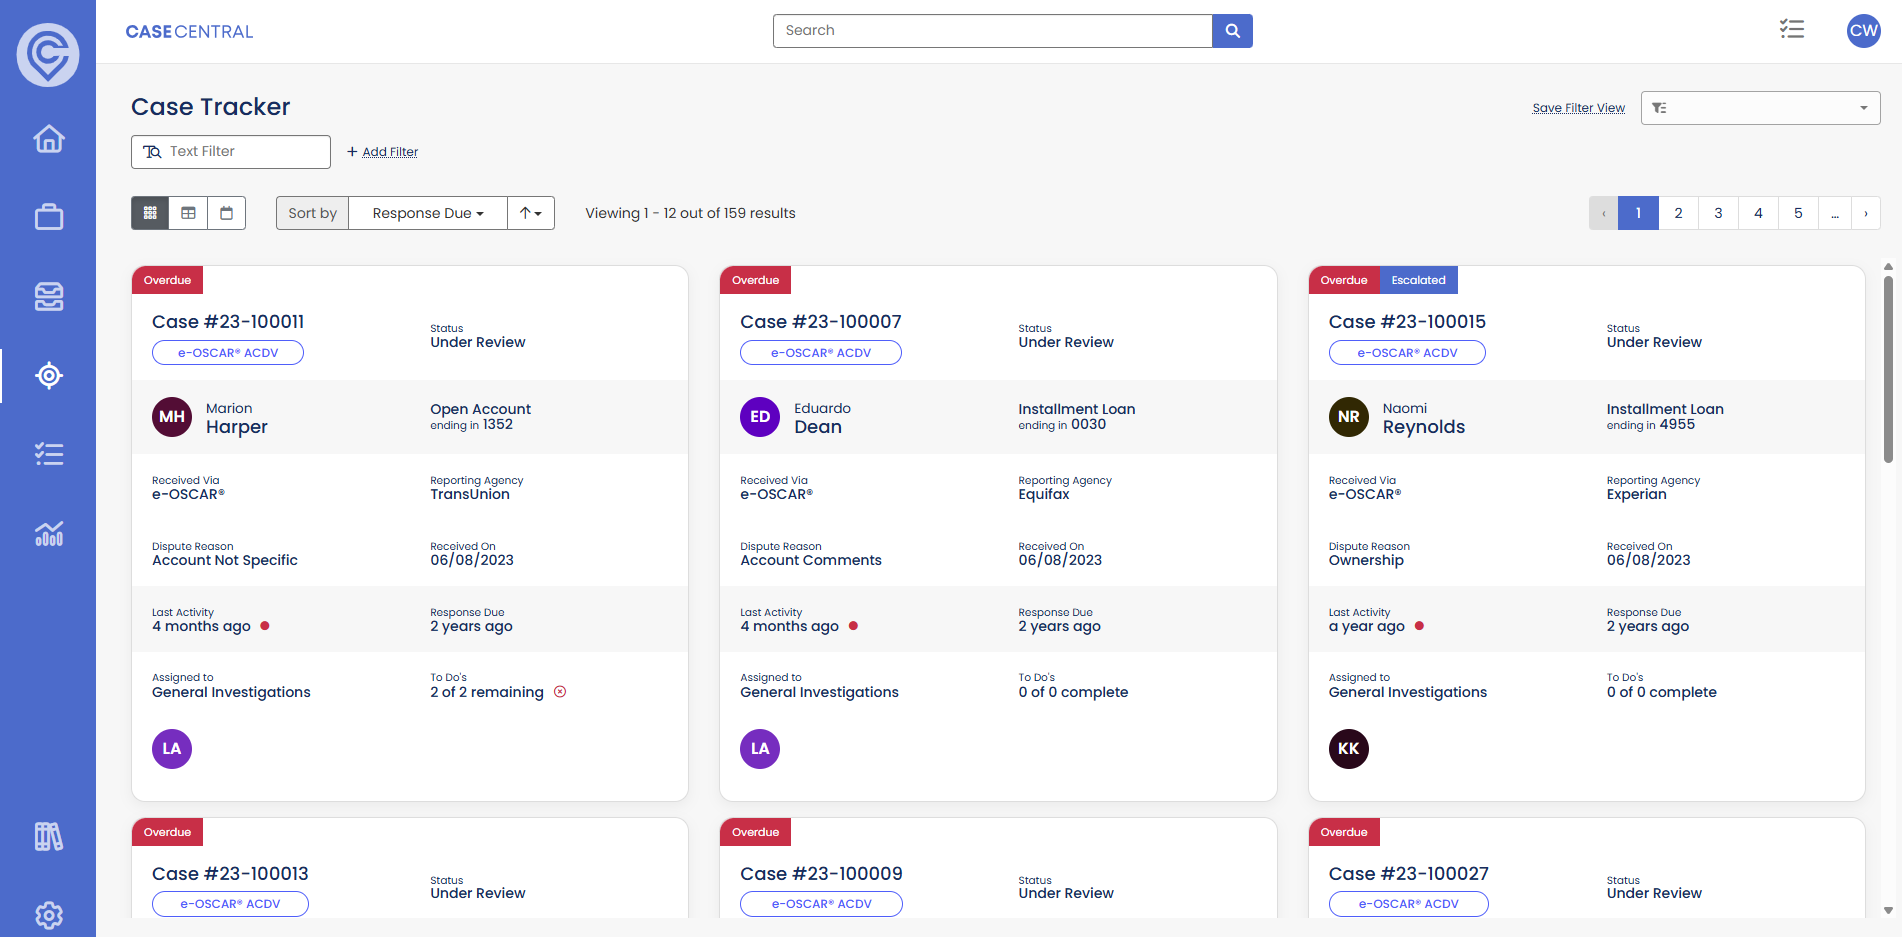1902x937 pixels.
Task: Go to the next results page arrow
Action: [1866, 213]
